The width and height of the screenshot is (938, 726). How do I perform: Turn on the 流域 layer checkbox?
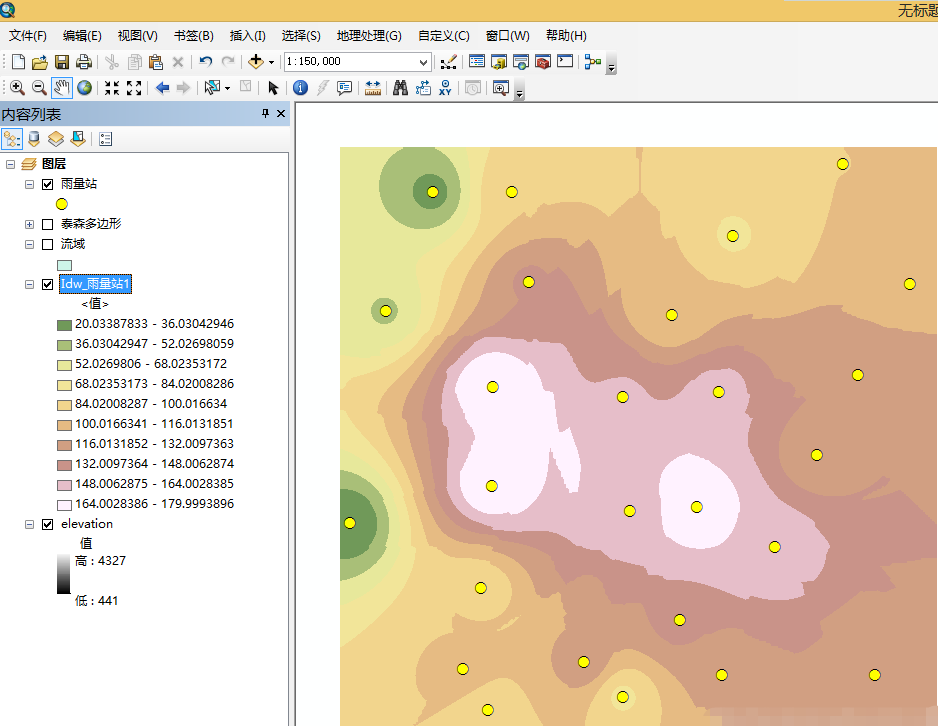[47, 244]
